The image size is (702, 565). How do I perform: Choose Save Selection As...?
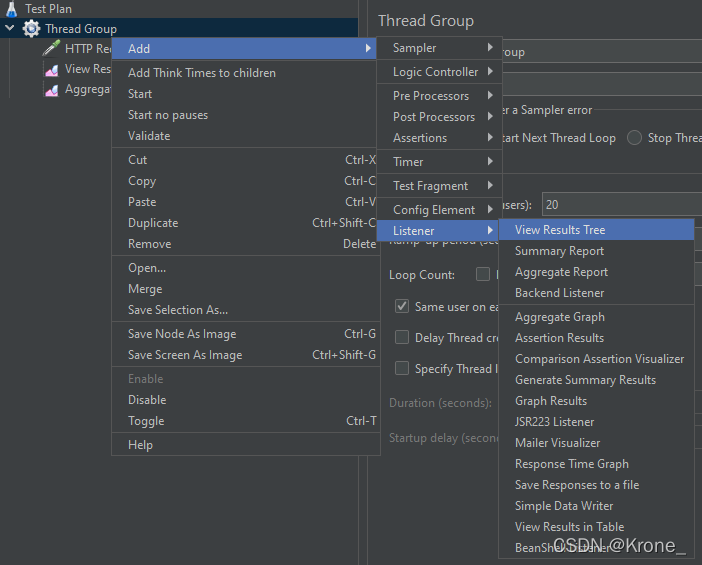pos(244,310)
